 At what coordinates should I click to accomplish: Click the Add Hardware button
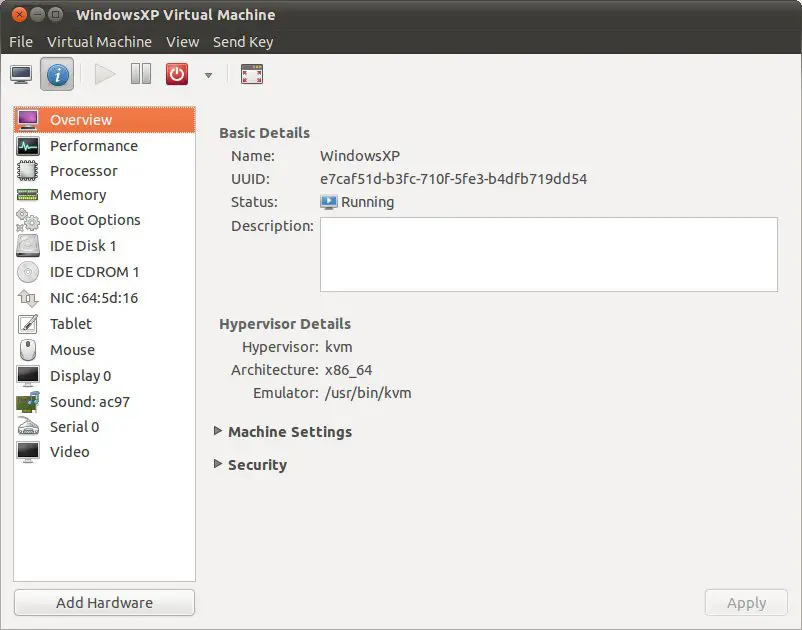click(104, 603)
